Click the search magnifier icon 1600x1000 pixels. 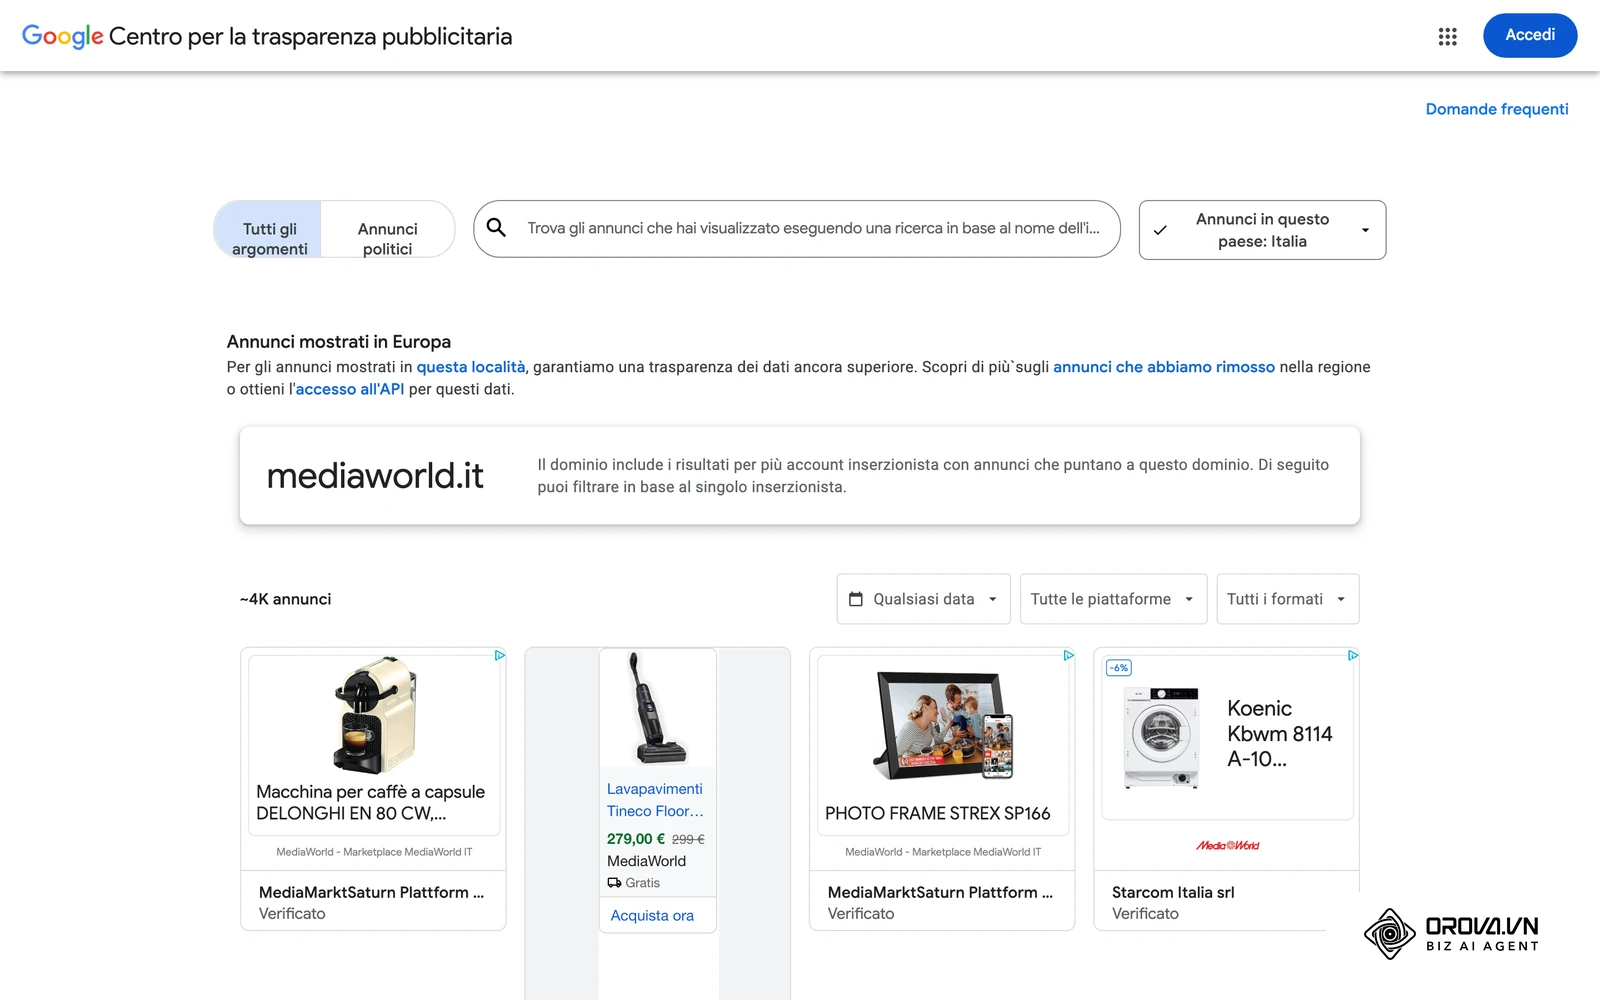(496, 228)
